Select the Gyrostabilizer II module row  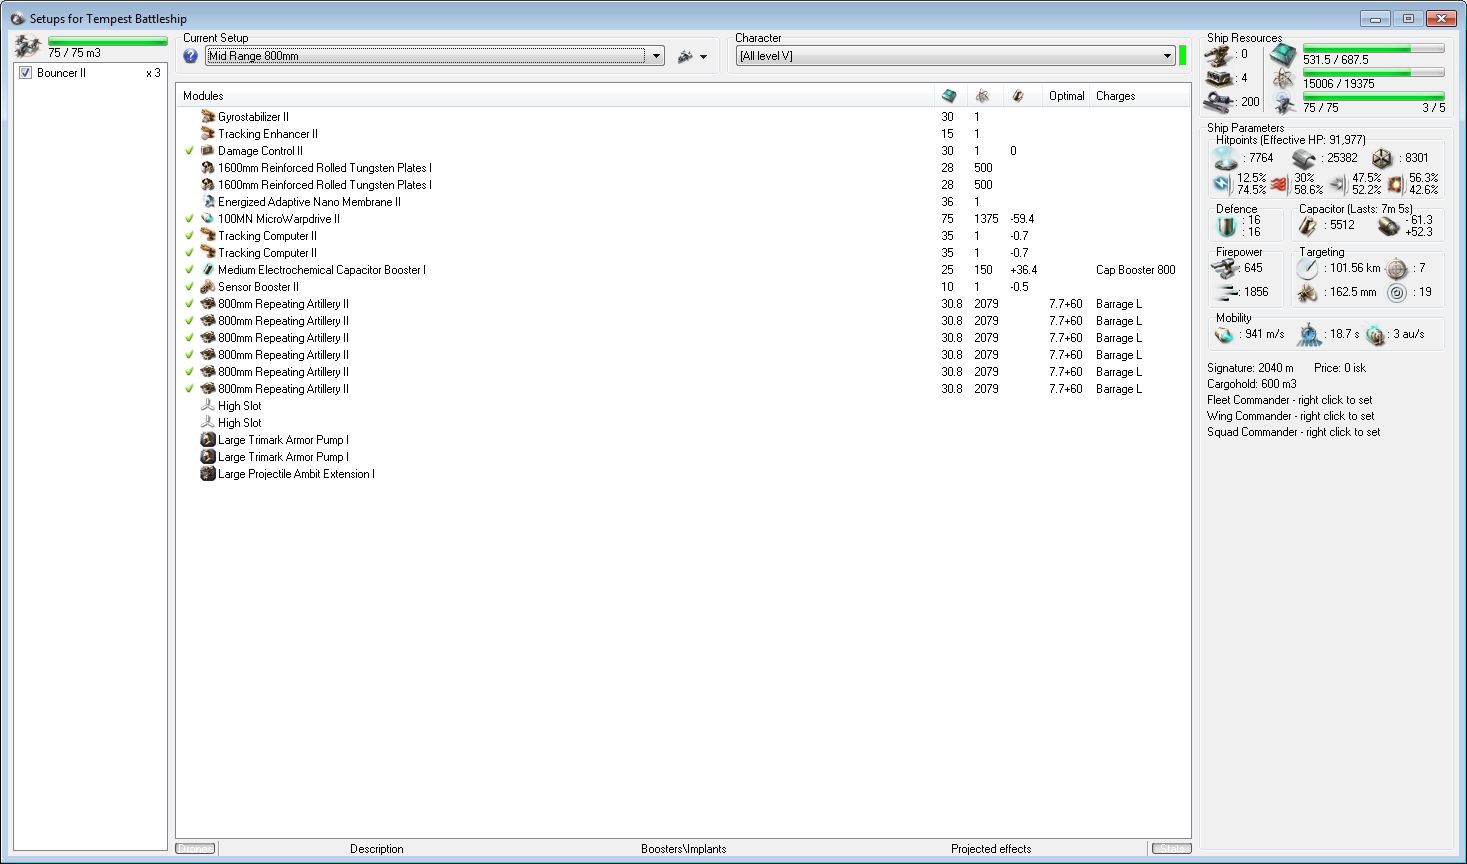[683, 117]
